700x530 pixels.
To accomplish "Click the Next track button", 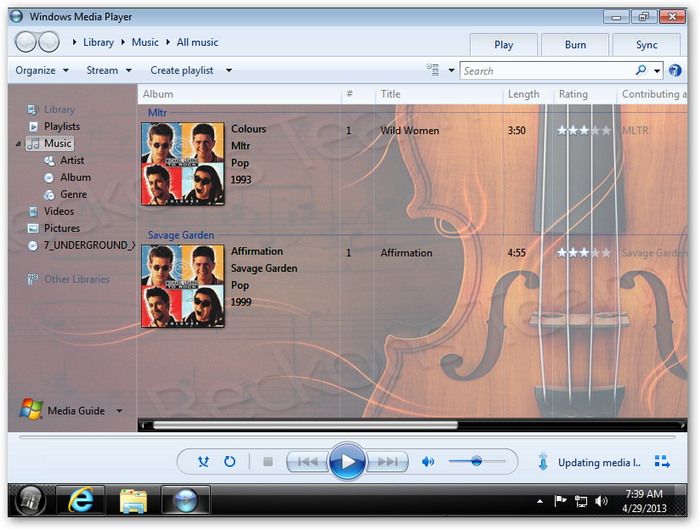I will [x=387, y=462].
